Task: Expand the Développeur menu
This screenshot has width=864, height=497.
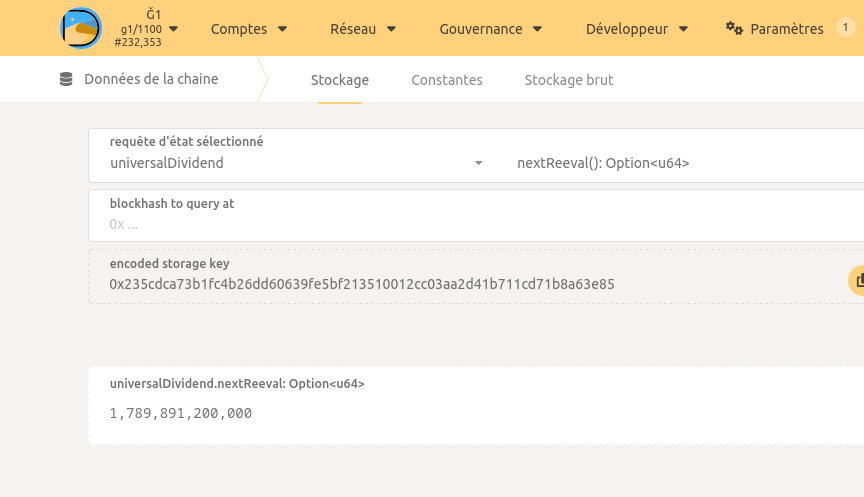Action: pyautogui.click(x=637, y=29)
